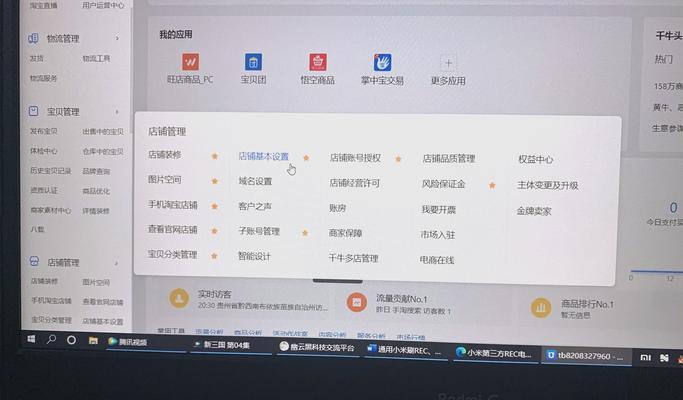Expand the 宝贝管理 chevron arrow
The height and width of the screenshot is (400, 683).
pyautogui.click(x=117, y=112)
